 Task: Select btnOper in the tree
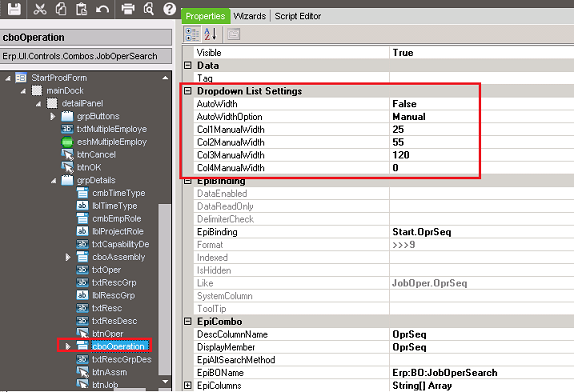(108, 334)
